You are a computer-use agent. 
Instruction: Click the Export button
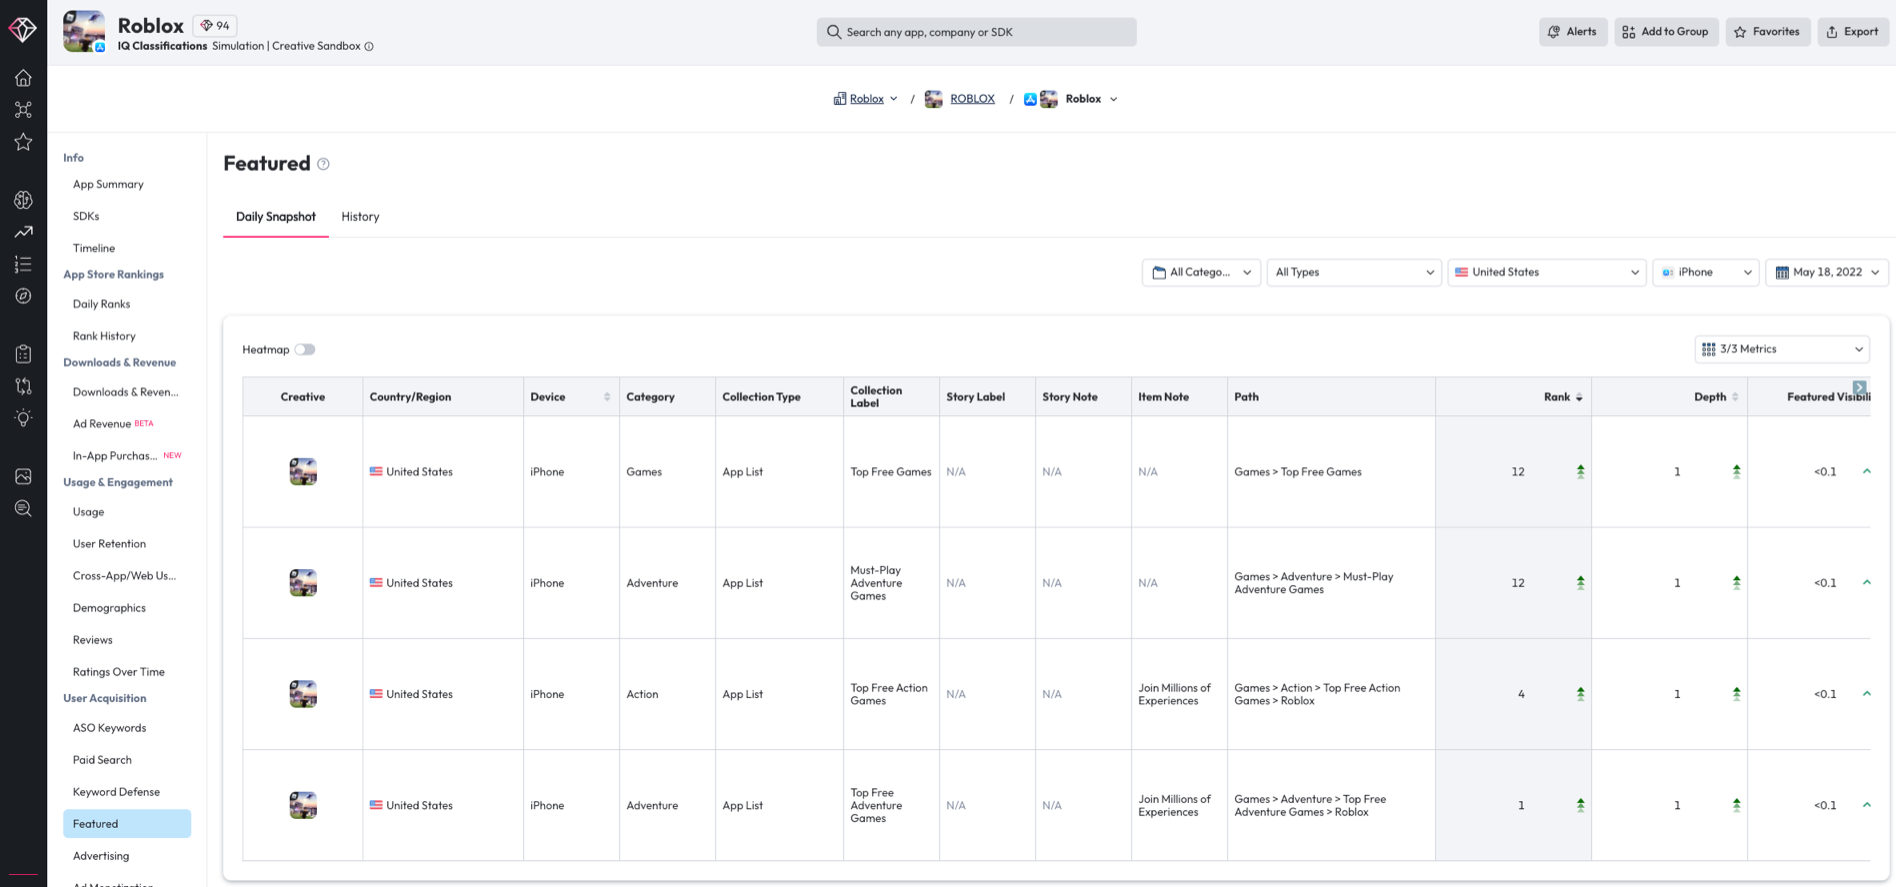(1853, 32)
